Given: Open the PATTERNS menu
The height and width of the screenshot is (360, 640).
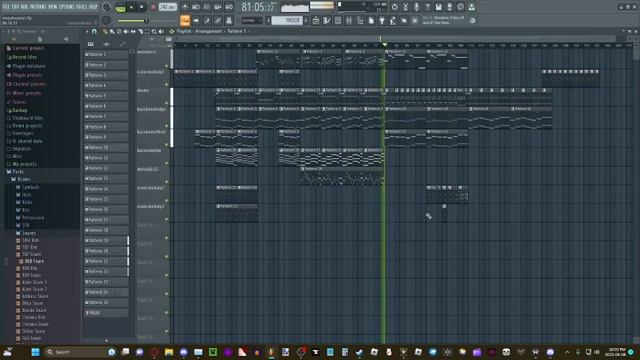Looking at the screenshot, I should (38, 7).
